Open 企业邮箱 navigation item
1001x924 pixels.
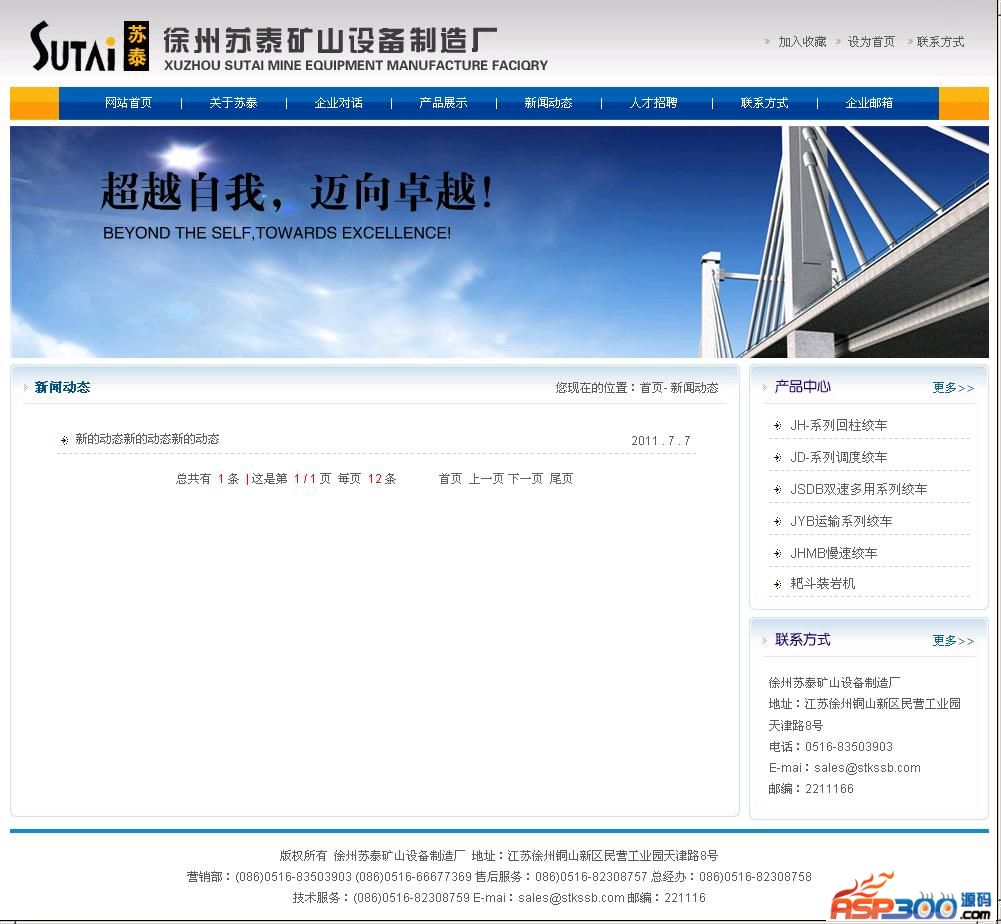(x=869, y=103)
